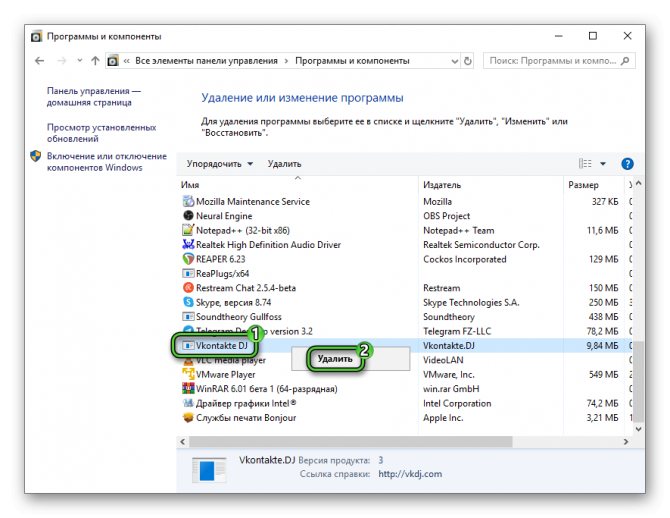Open the Упорядочить menu
This screenshot has width=670, height=518.
click(220, 164)
